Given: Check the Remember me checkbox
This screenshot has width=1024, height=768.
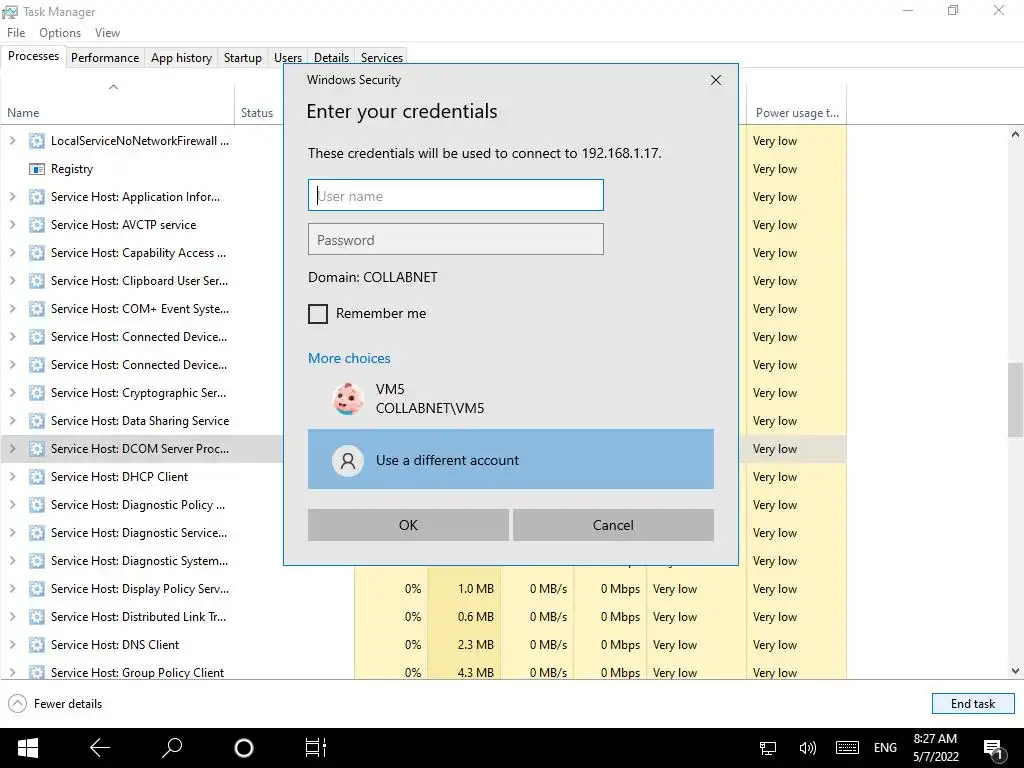Looking at the screenshot, I should [318, 313].
